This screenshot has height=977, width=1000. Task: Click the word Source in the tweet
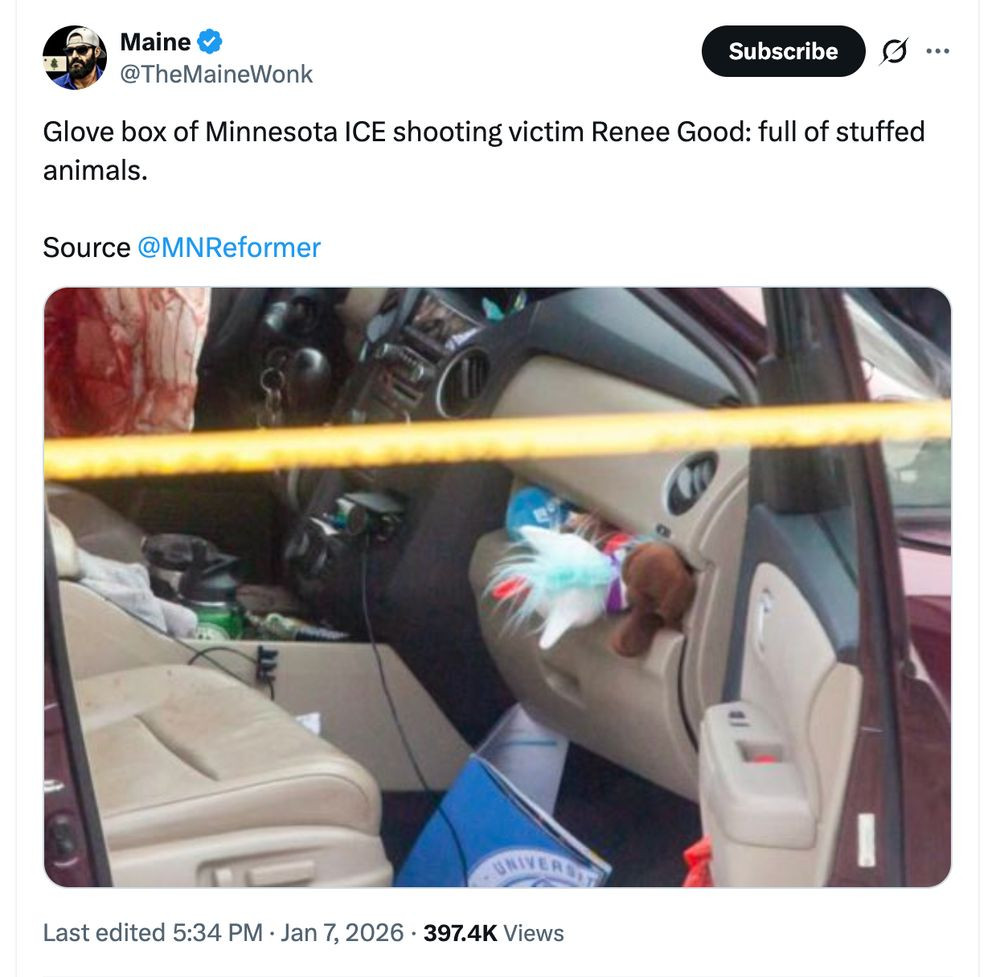click(x=86, y=247)
